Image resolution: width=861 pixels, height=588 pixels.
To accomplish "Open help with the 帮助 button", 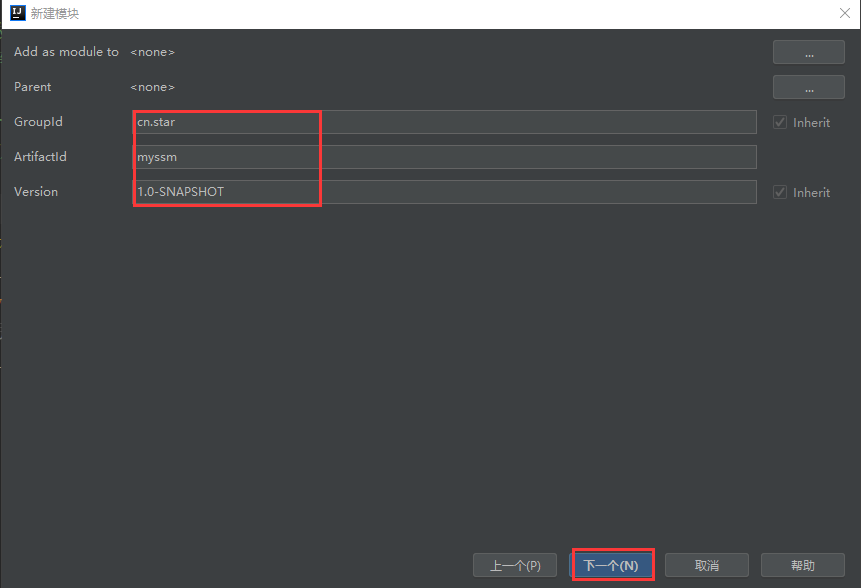I will click(802, 564).
